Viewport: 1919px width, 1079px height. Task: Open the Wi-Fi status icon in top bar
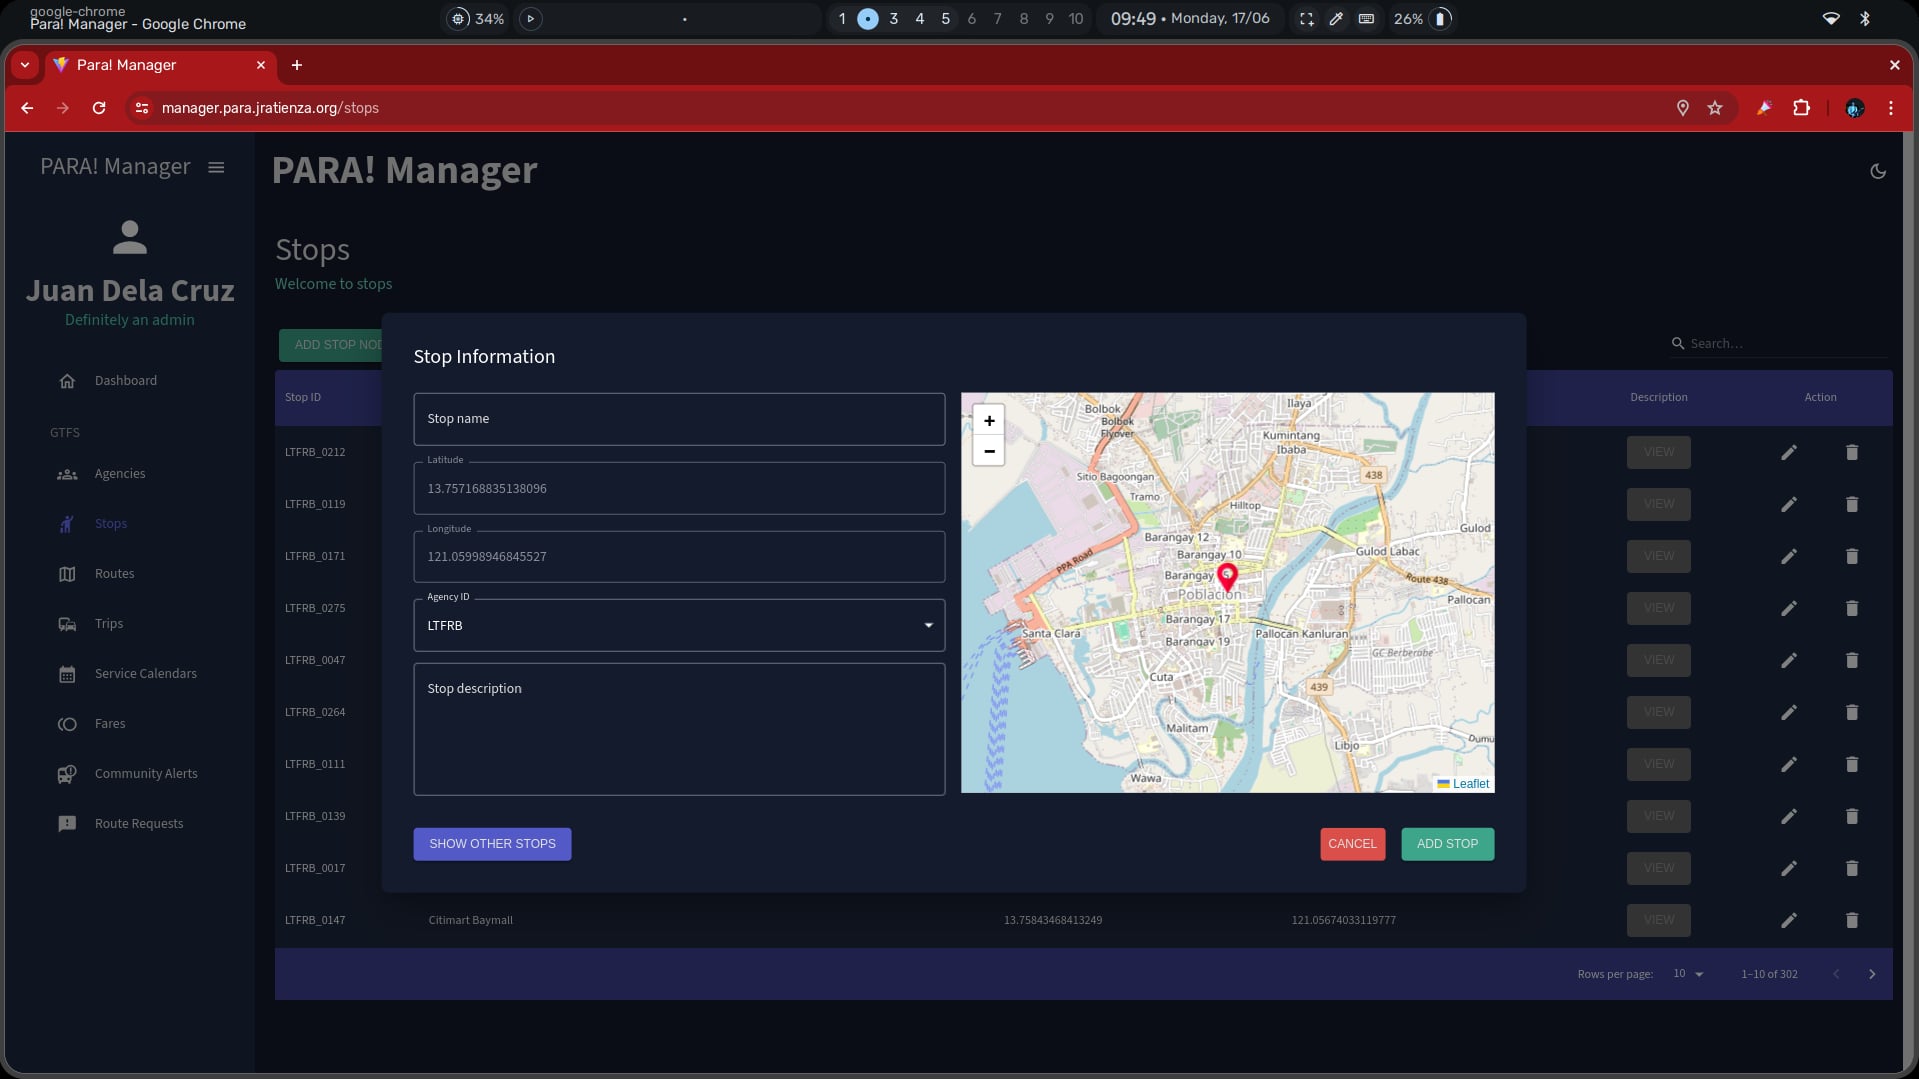(x=1831, y=19)
